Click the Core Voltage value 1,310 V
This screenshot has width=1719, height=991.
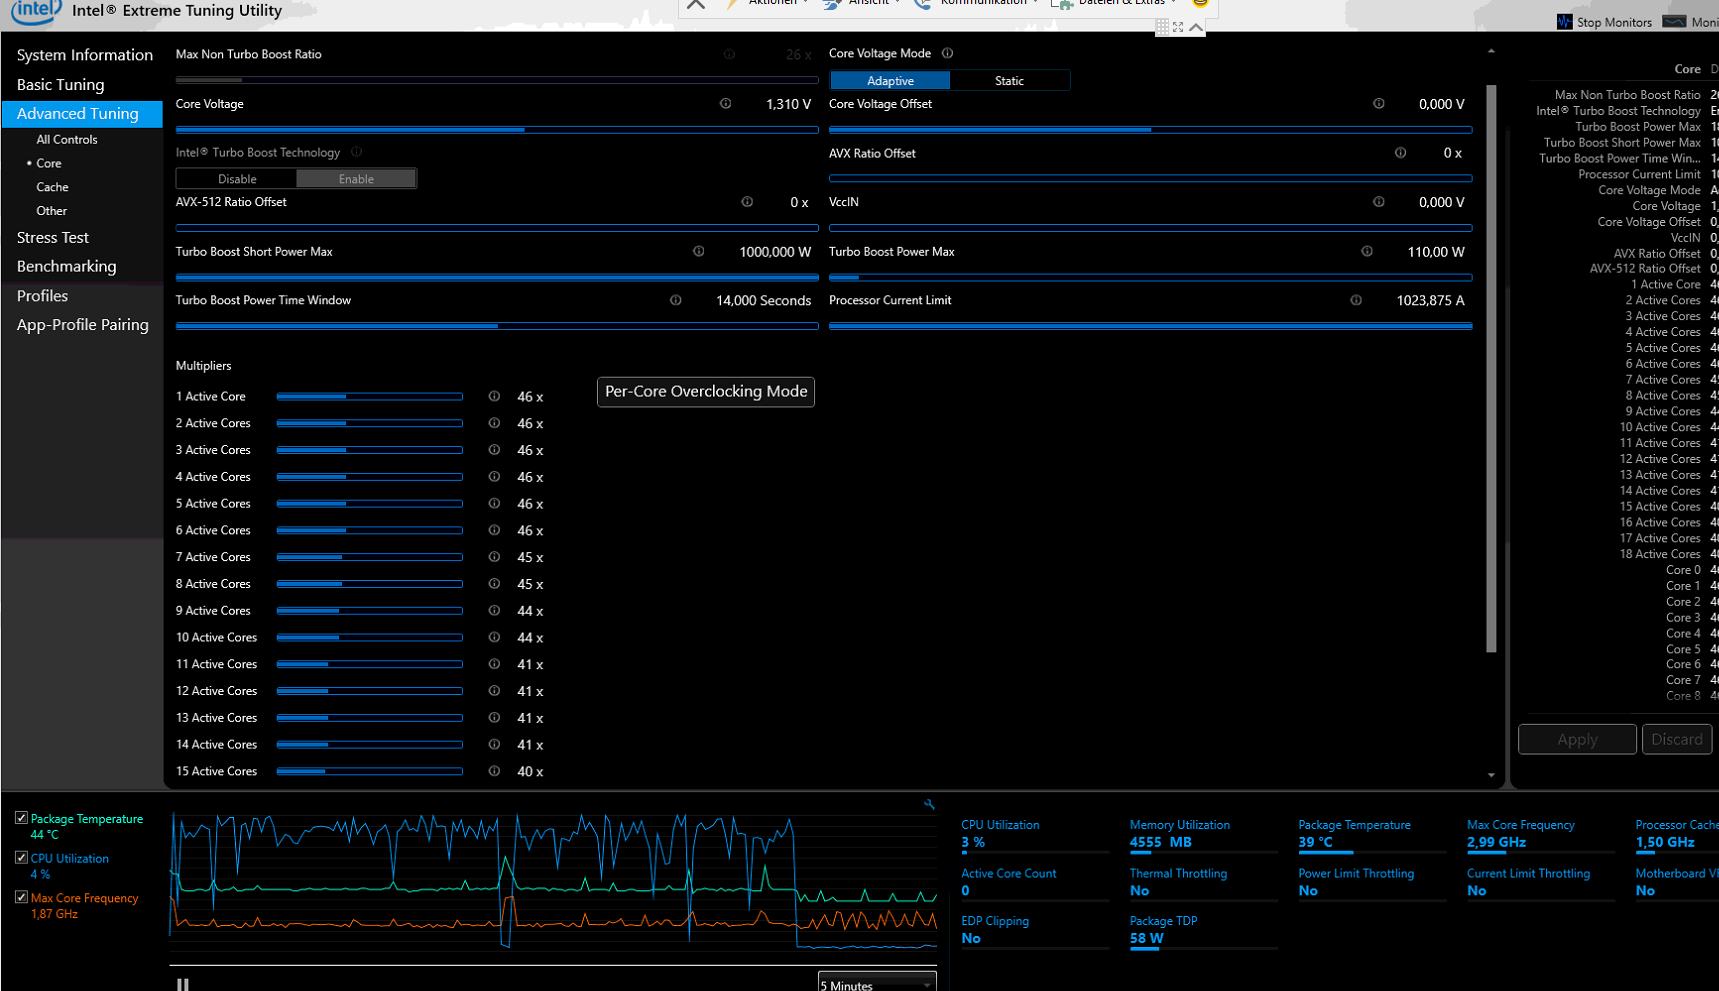coord(788,104)
